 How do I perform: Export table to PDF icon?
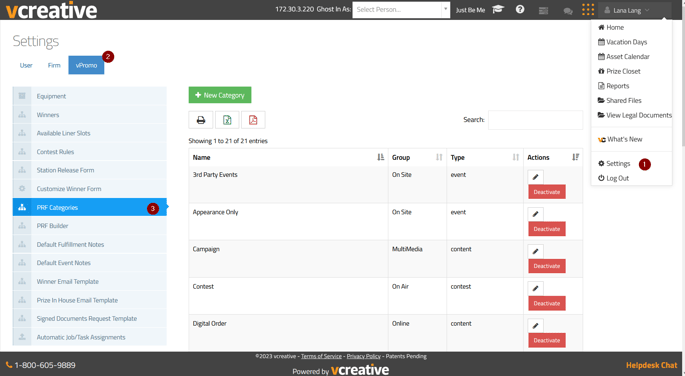[253, 120]
